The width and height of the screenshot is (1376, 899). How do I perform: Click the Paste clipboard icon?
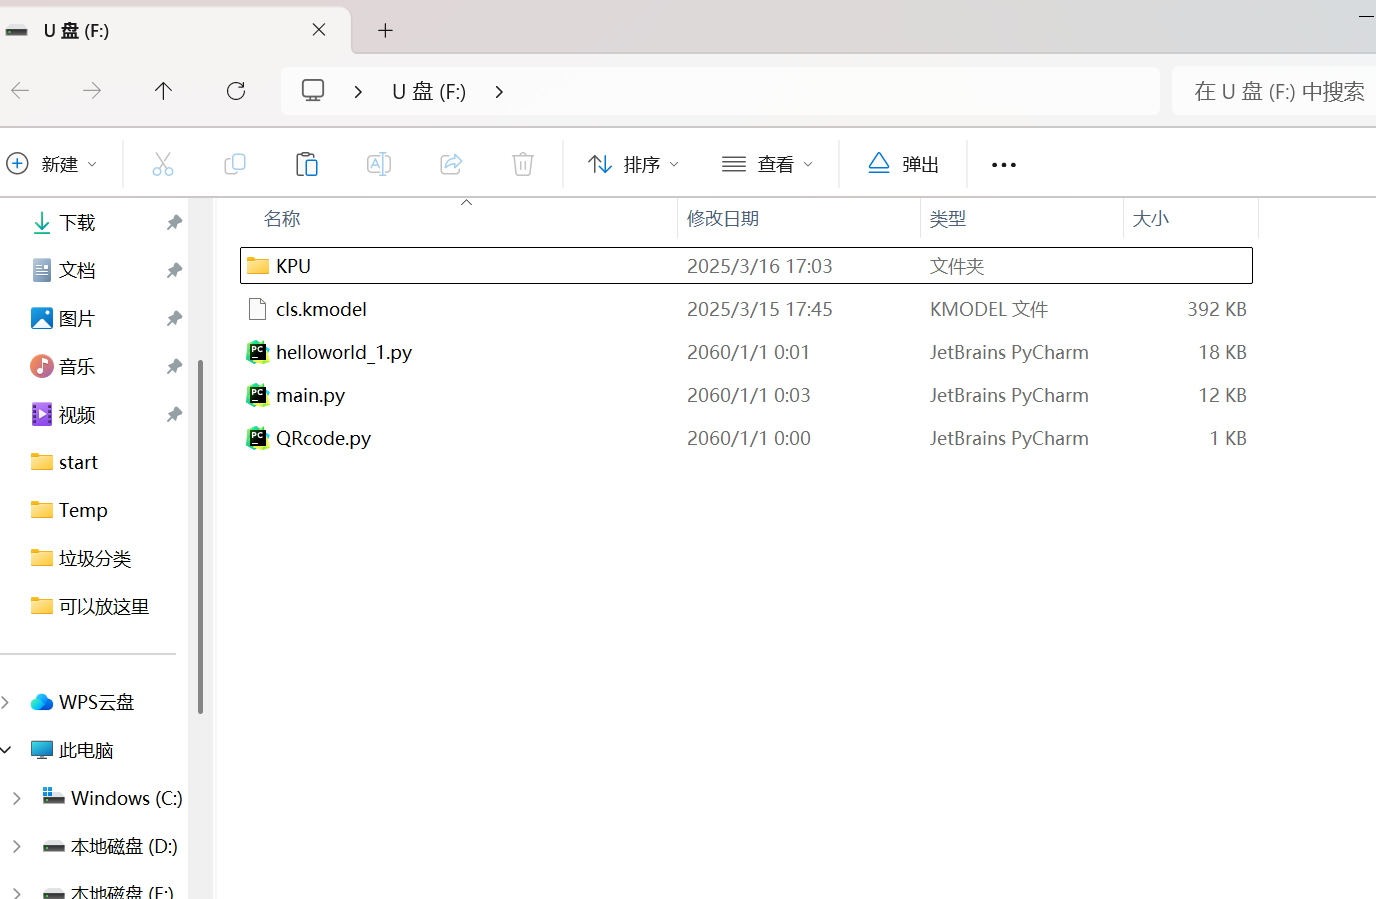coord(307,164)
